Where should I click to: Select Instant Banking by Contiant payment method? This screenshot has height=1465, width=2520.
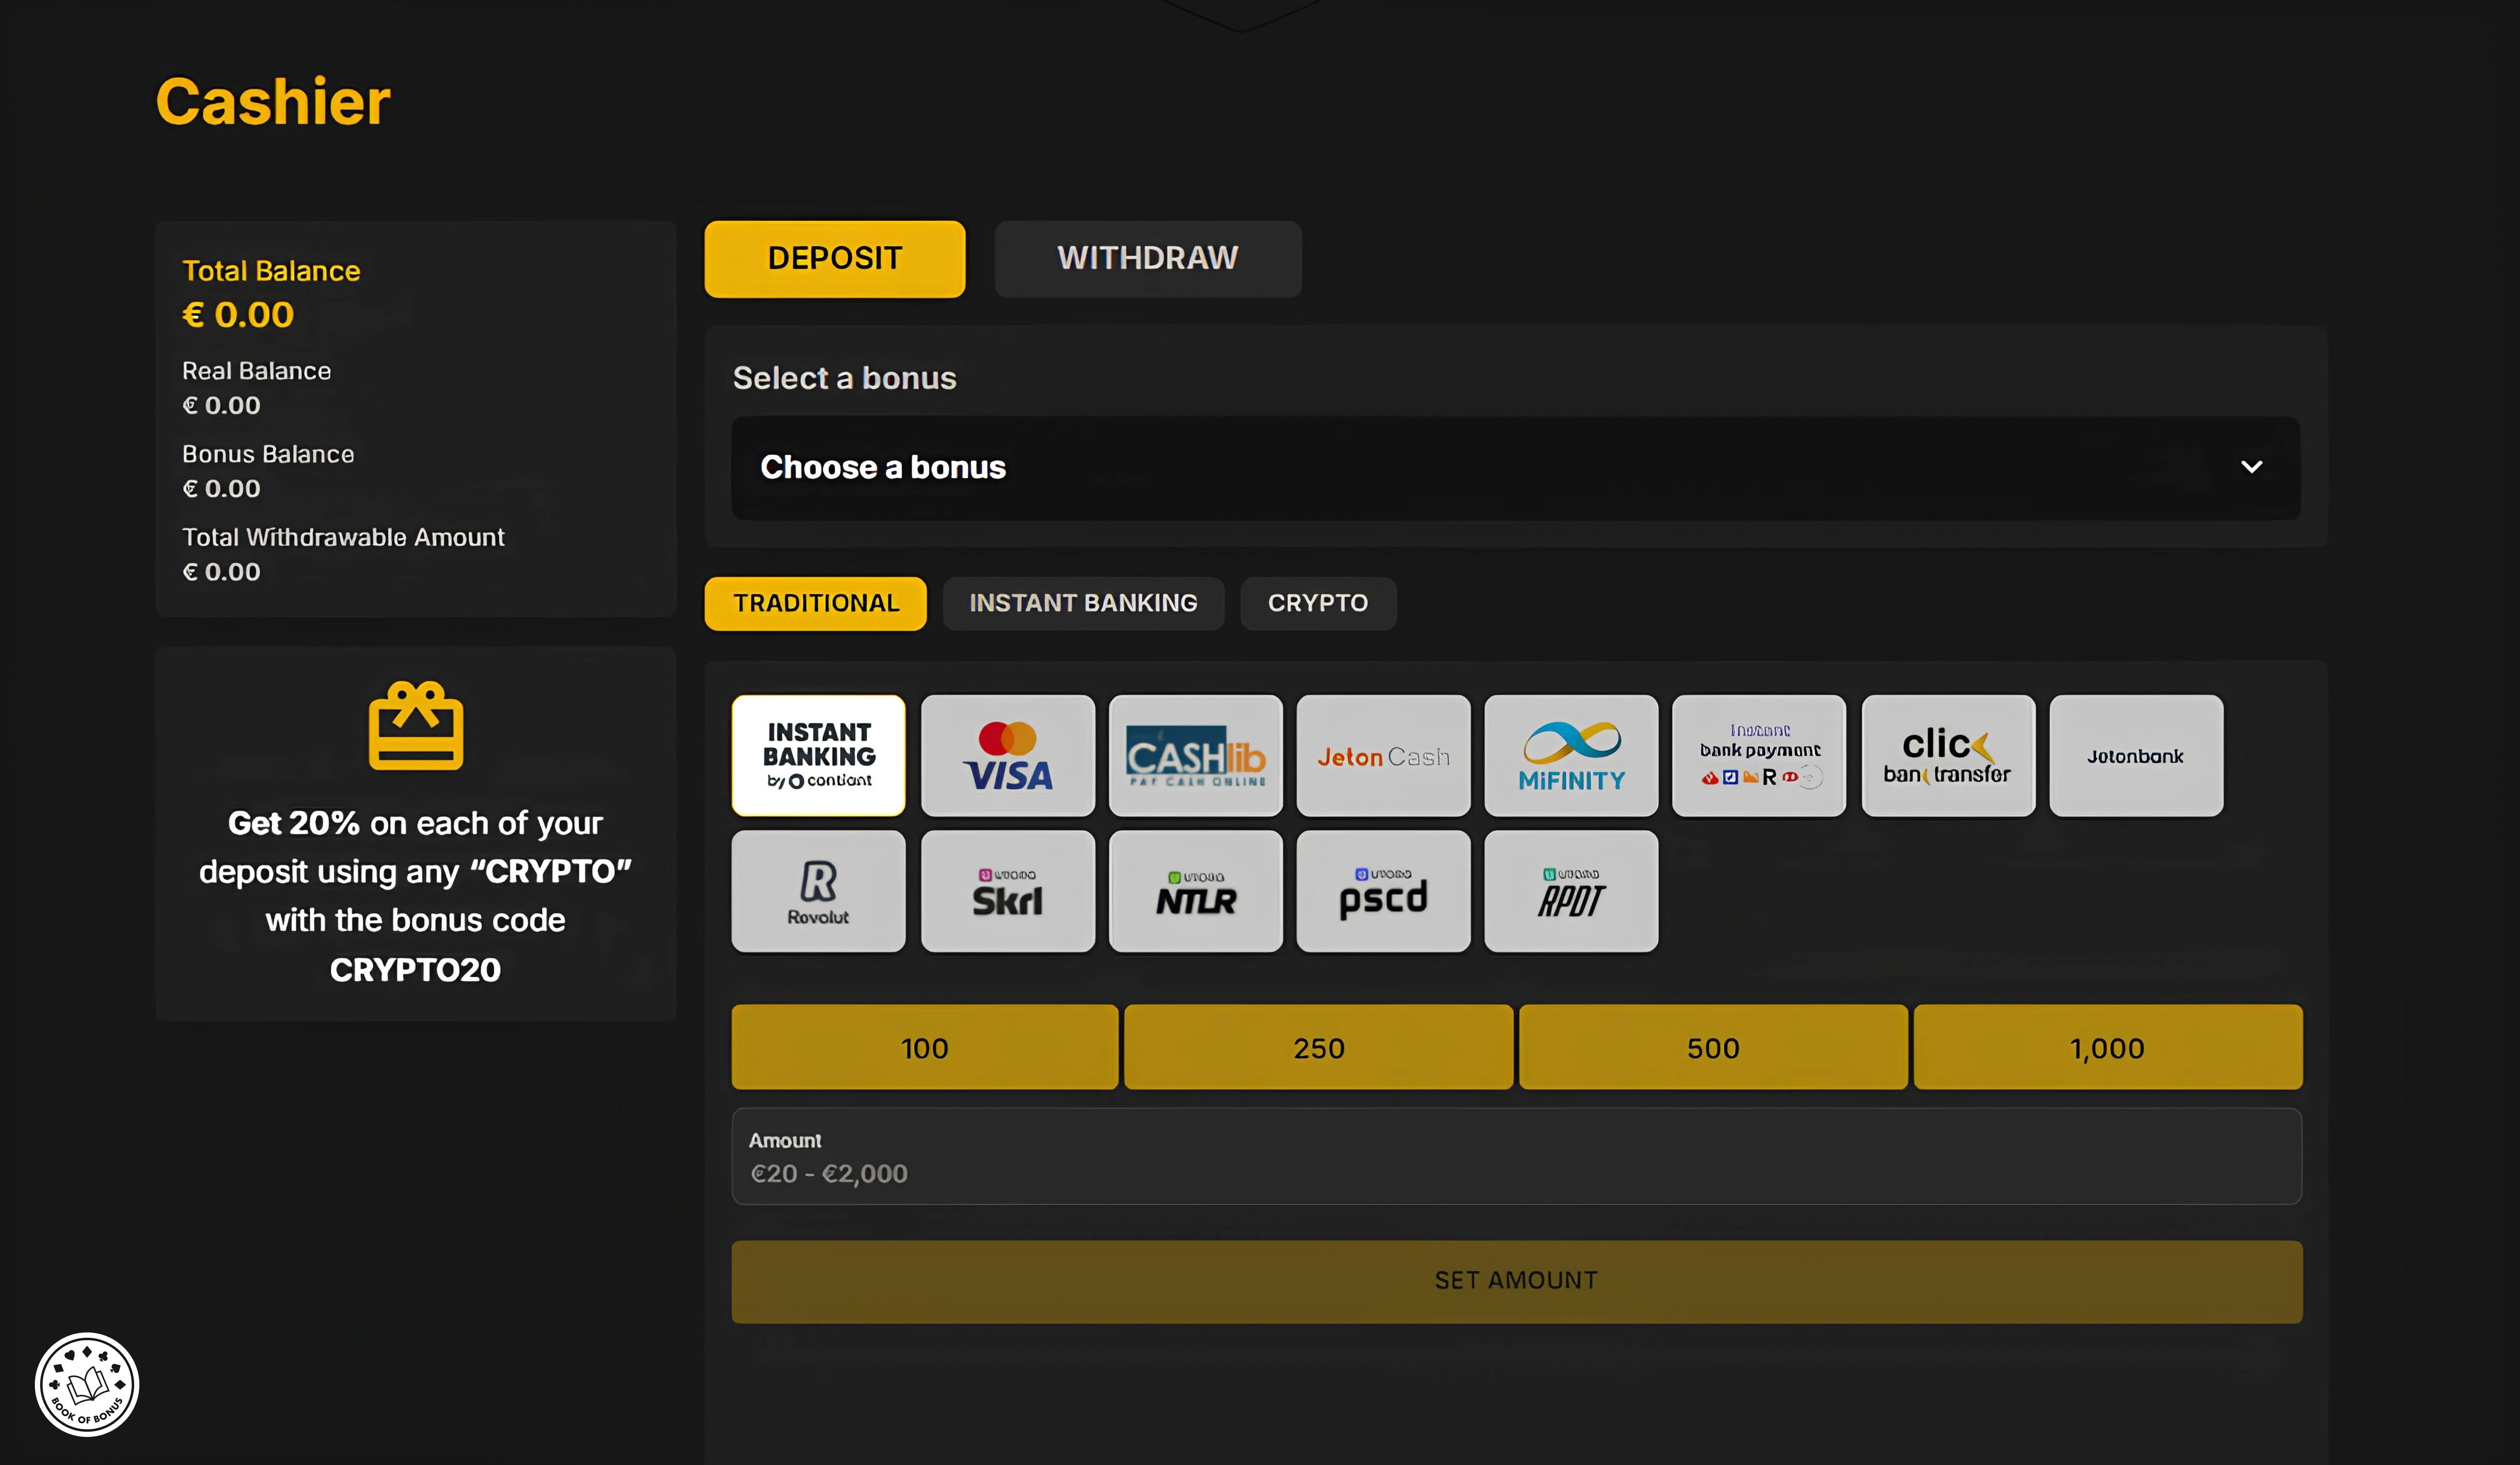[818, 755]
